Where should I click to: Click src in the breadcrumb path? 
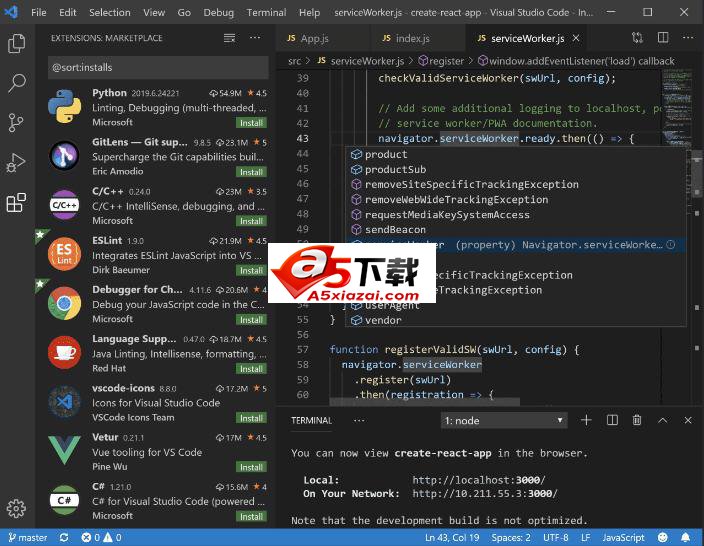point(295,61)
